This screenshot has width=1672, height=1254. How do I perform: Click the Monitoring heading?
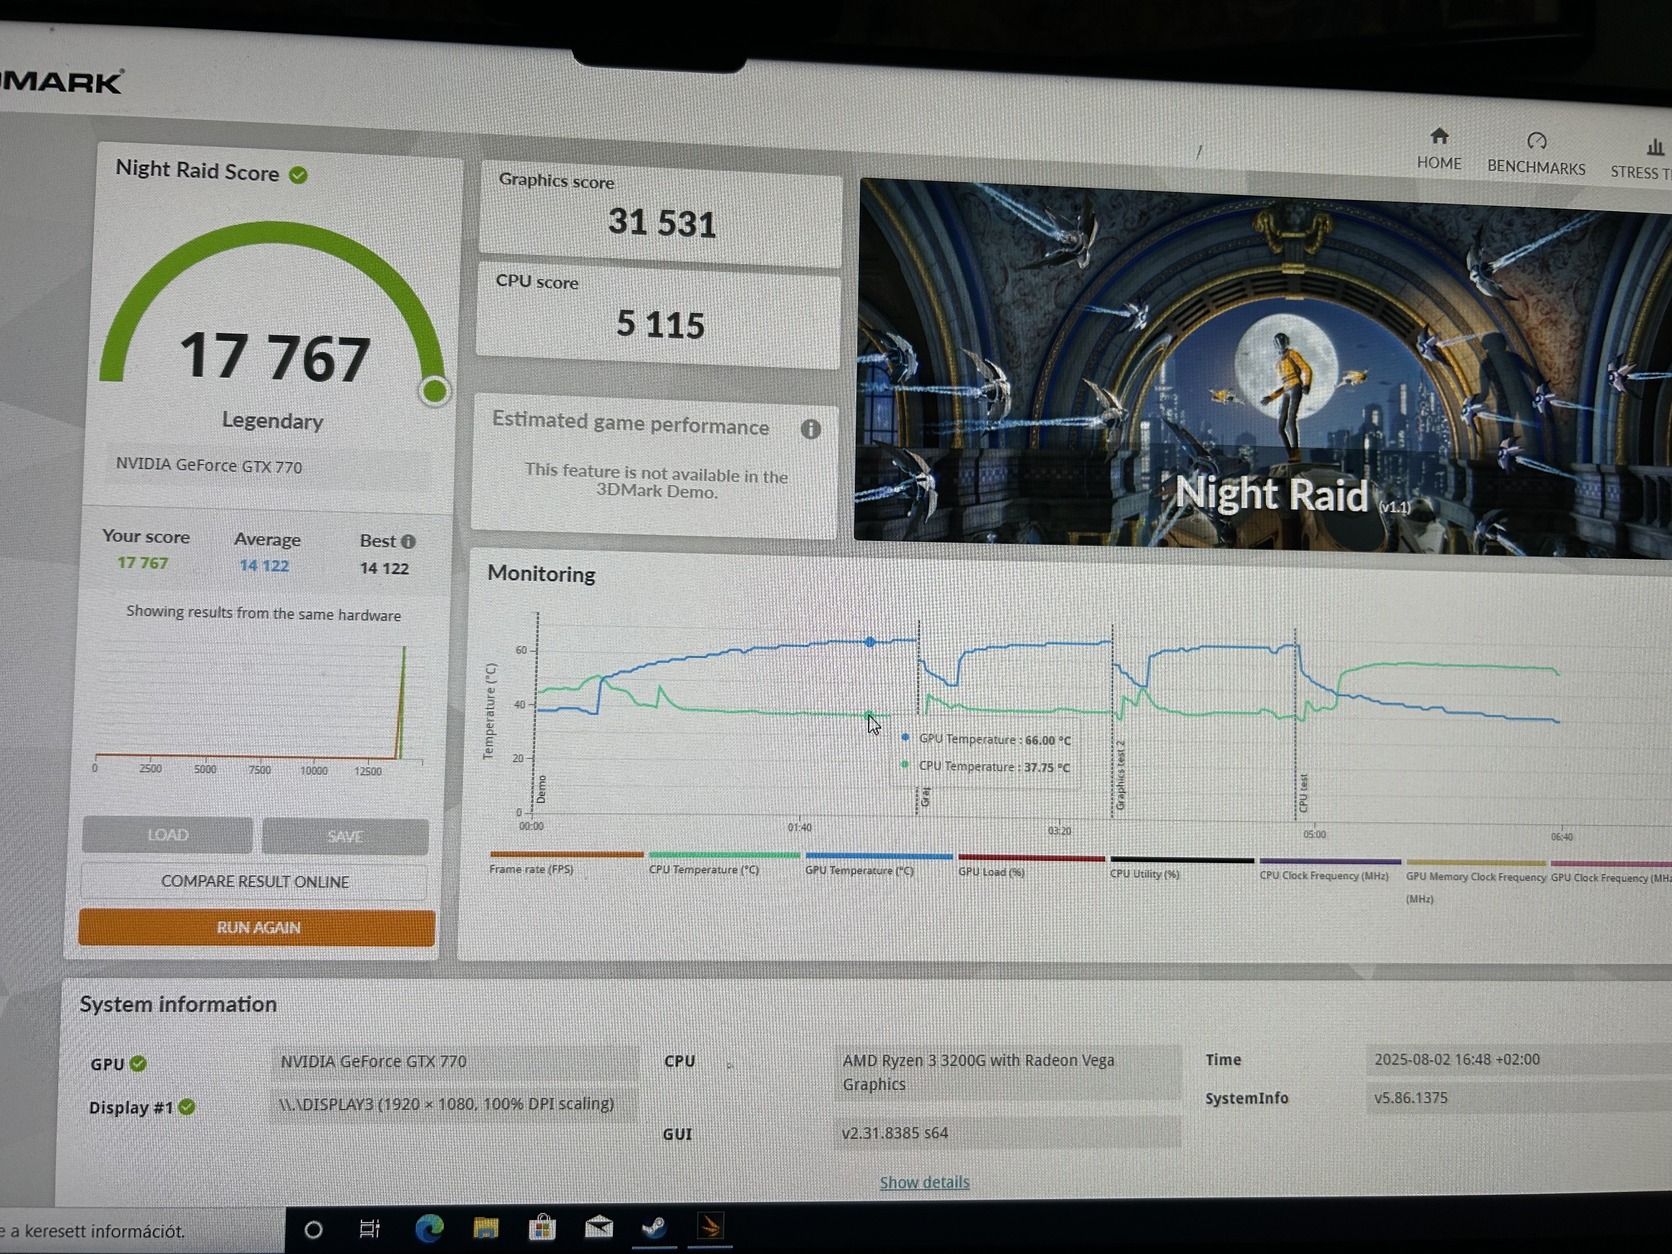541,574
